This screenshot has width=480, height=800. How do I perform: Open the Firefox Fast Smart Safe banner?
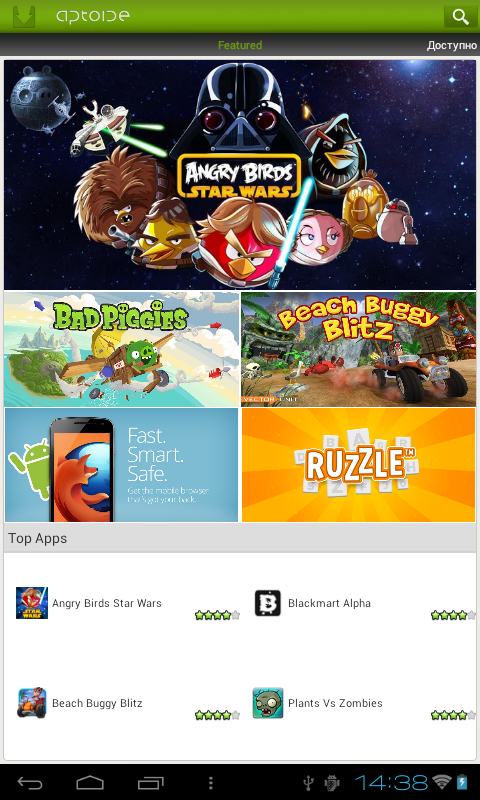pyautogui.click(x=121, y=465)
